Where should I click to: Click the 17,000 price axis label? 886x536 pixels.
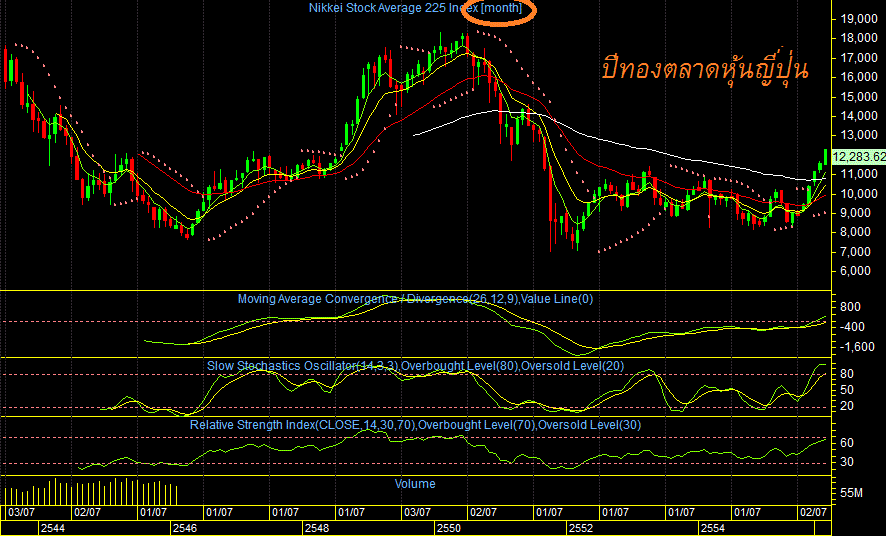point(859,58)
